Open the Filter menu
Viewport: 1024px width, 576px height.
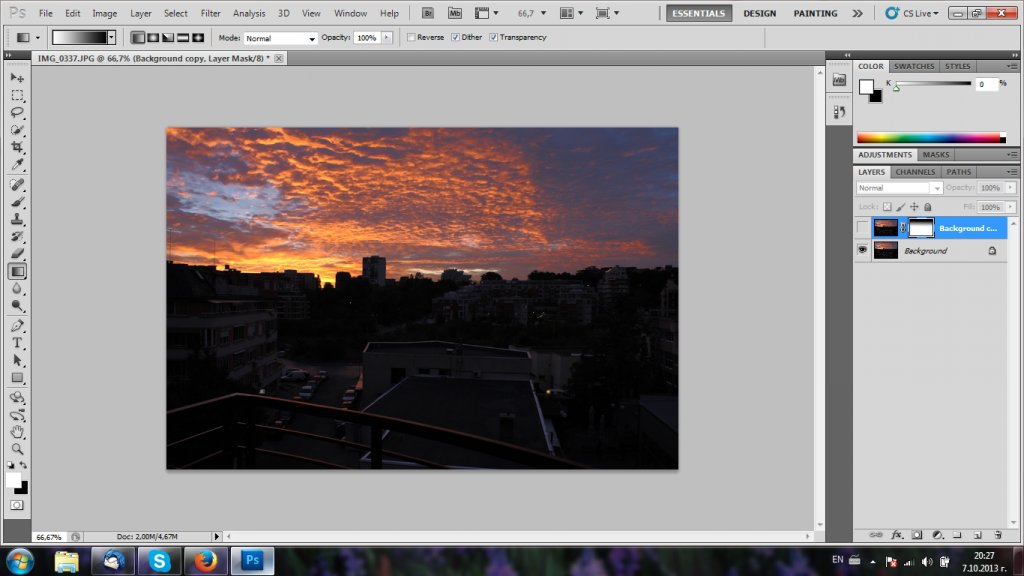click(210, 13)
